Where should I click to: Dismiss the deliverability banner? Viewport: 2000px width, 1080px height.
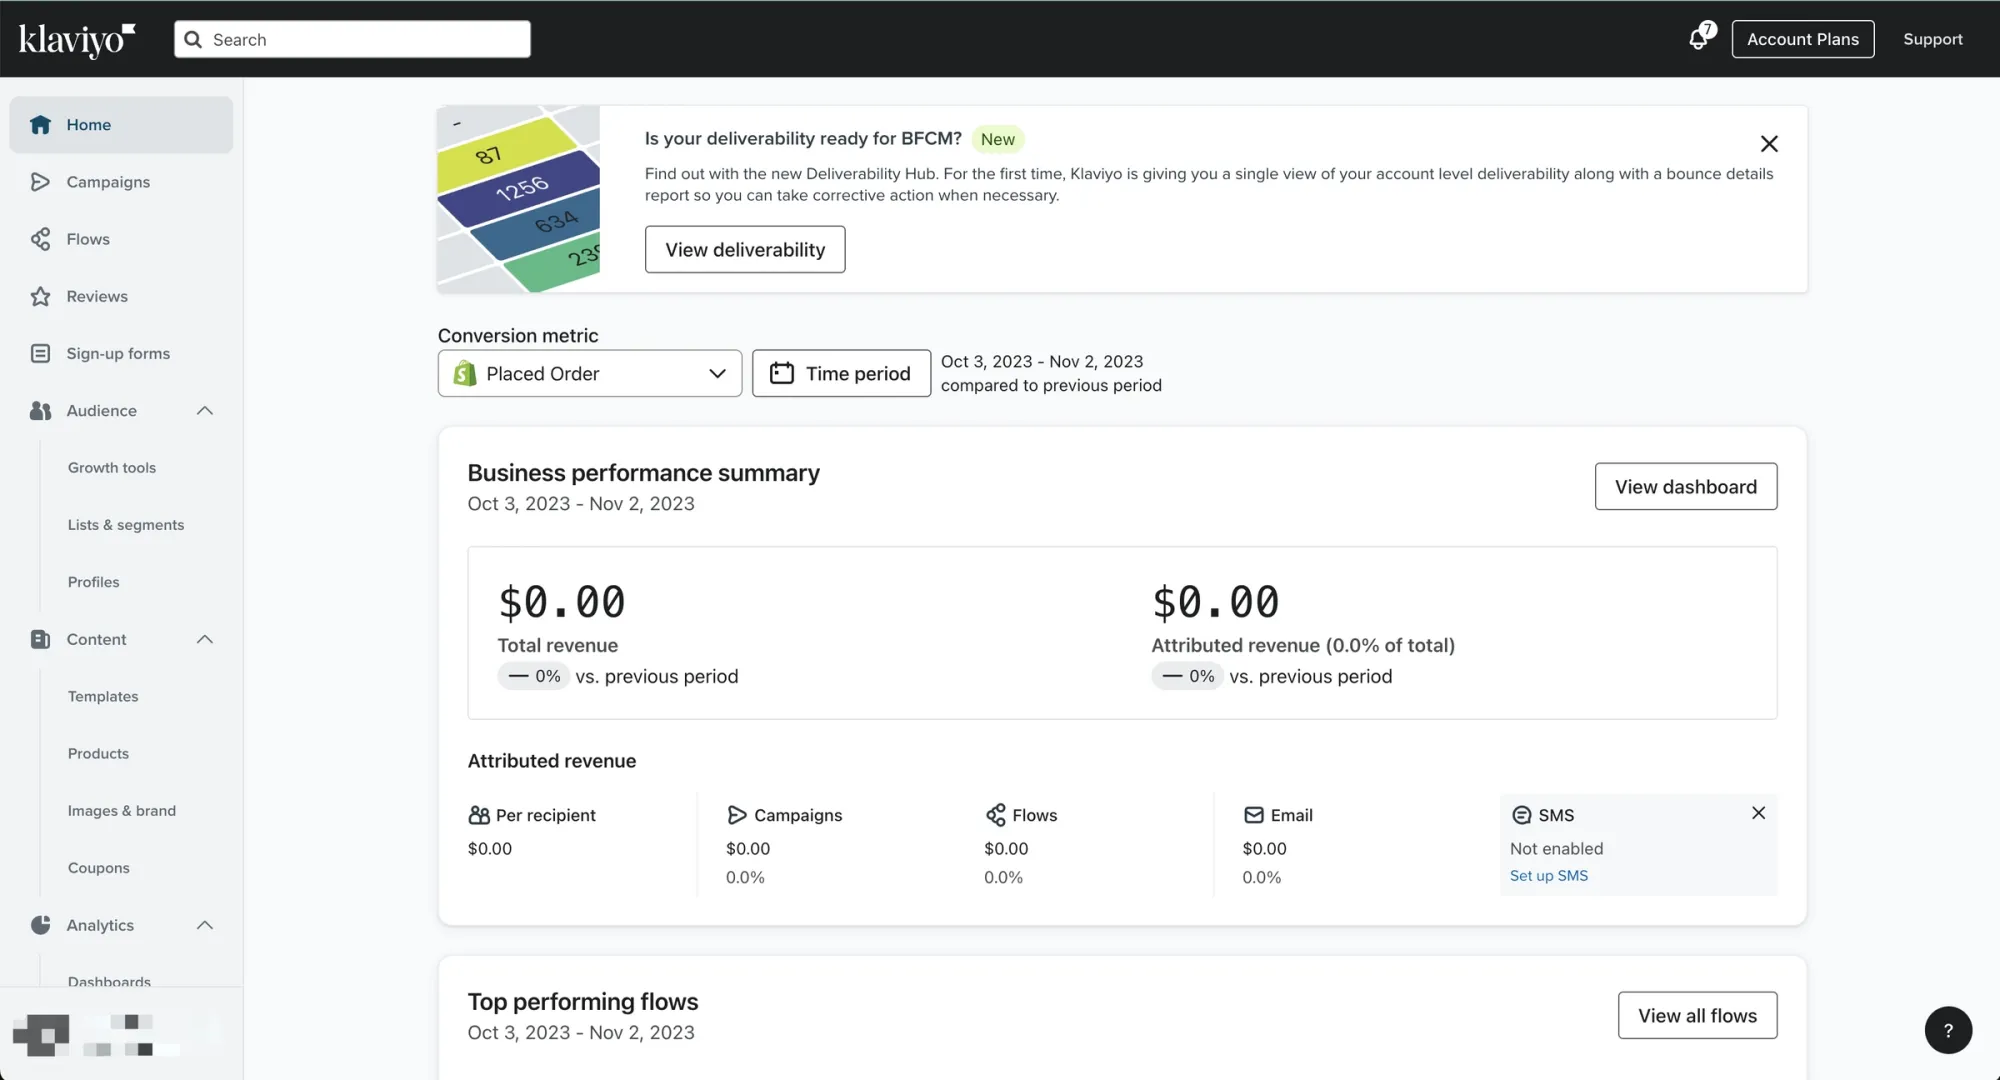click(1769, 144)
